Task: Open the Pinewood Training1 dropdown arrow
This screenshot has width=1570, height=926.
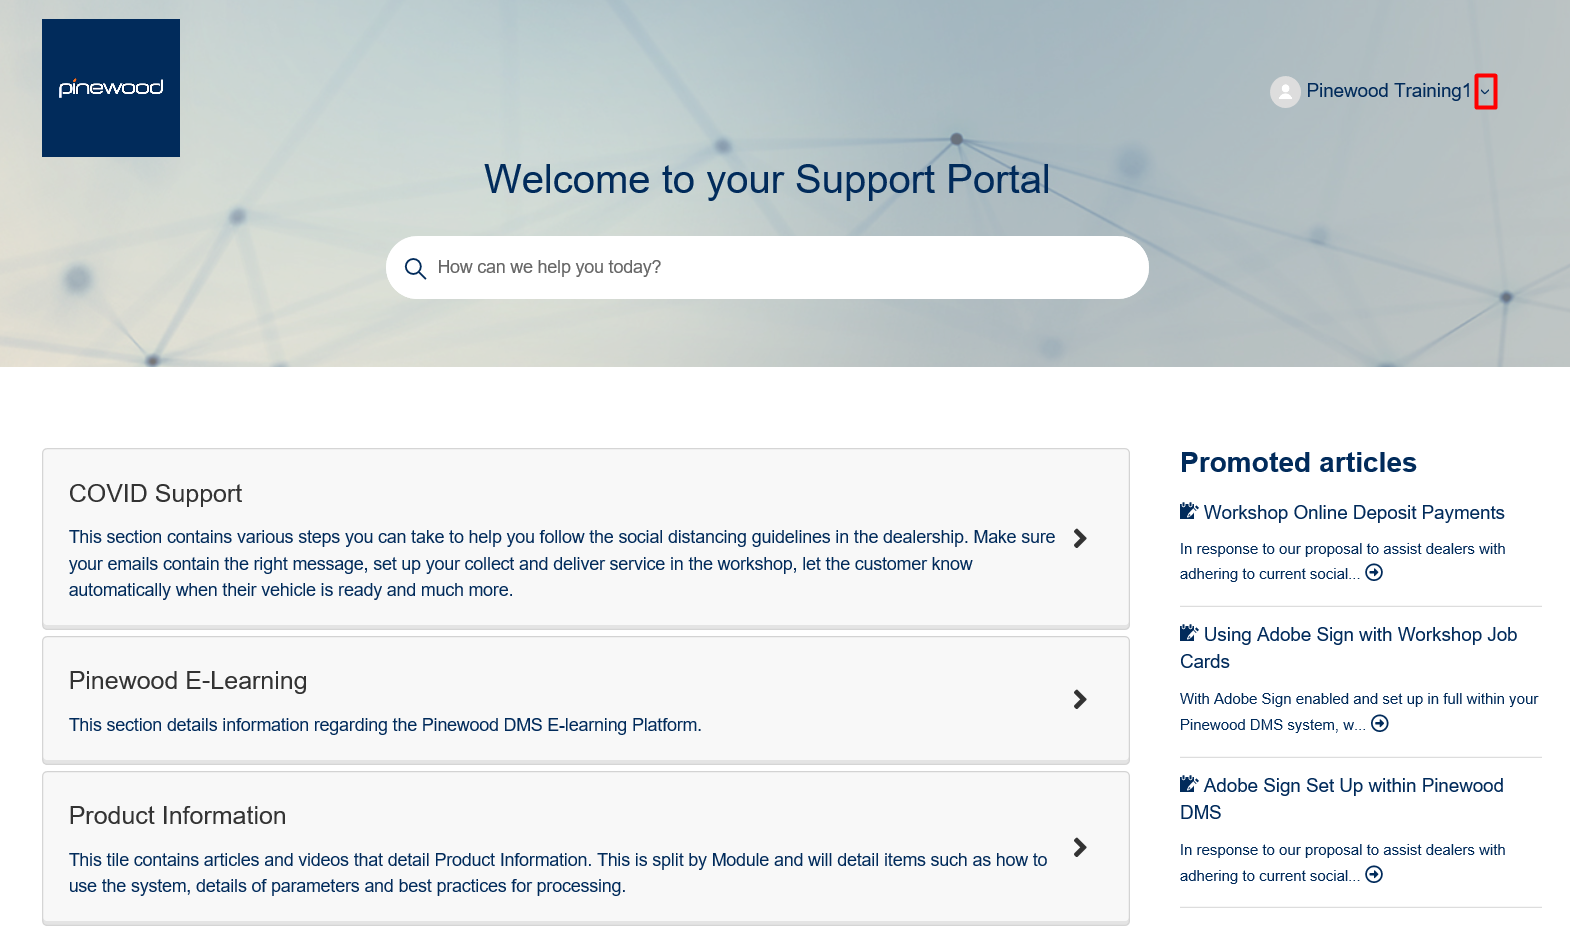Action: (1486, 92)
